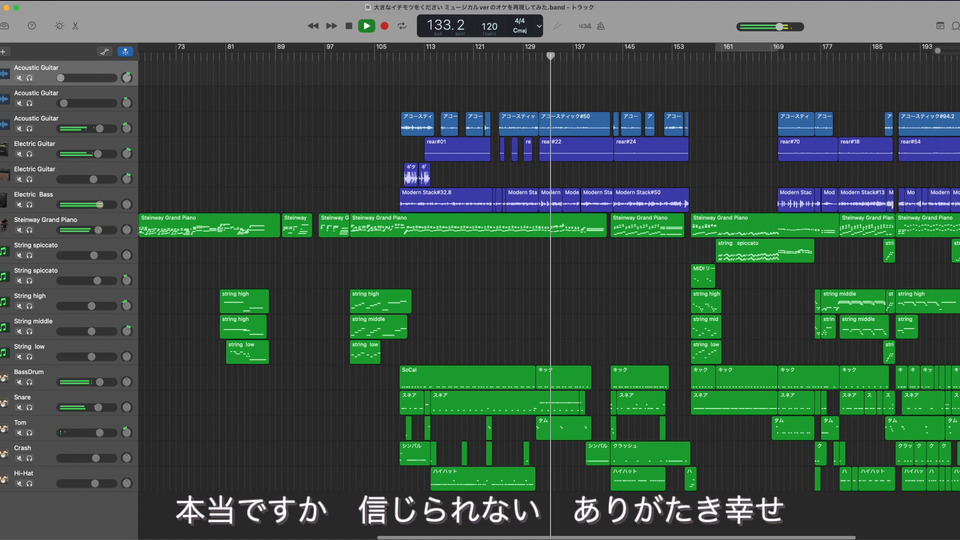Open the Smart Controls dial icon
The width and height of the screenshot is (960, 540).
[x=59, y=26]
